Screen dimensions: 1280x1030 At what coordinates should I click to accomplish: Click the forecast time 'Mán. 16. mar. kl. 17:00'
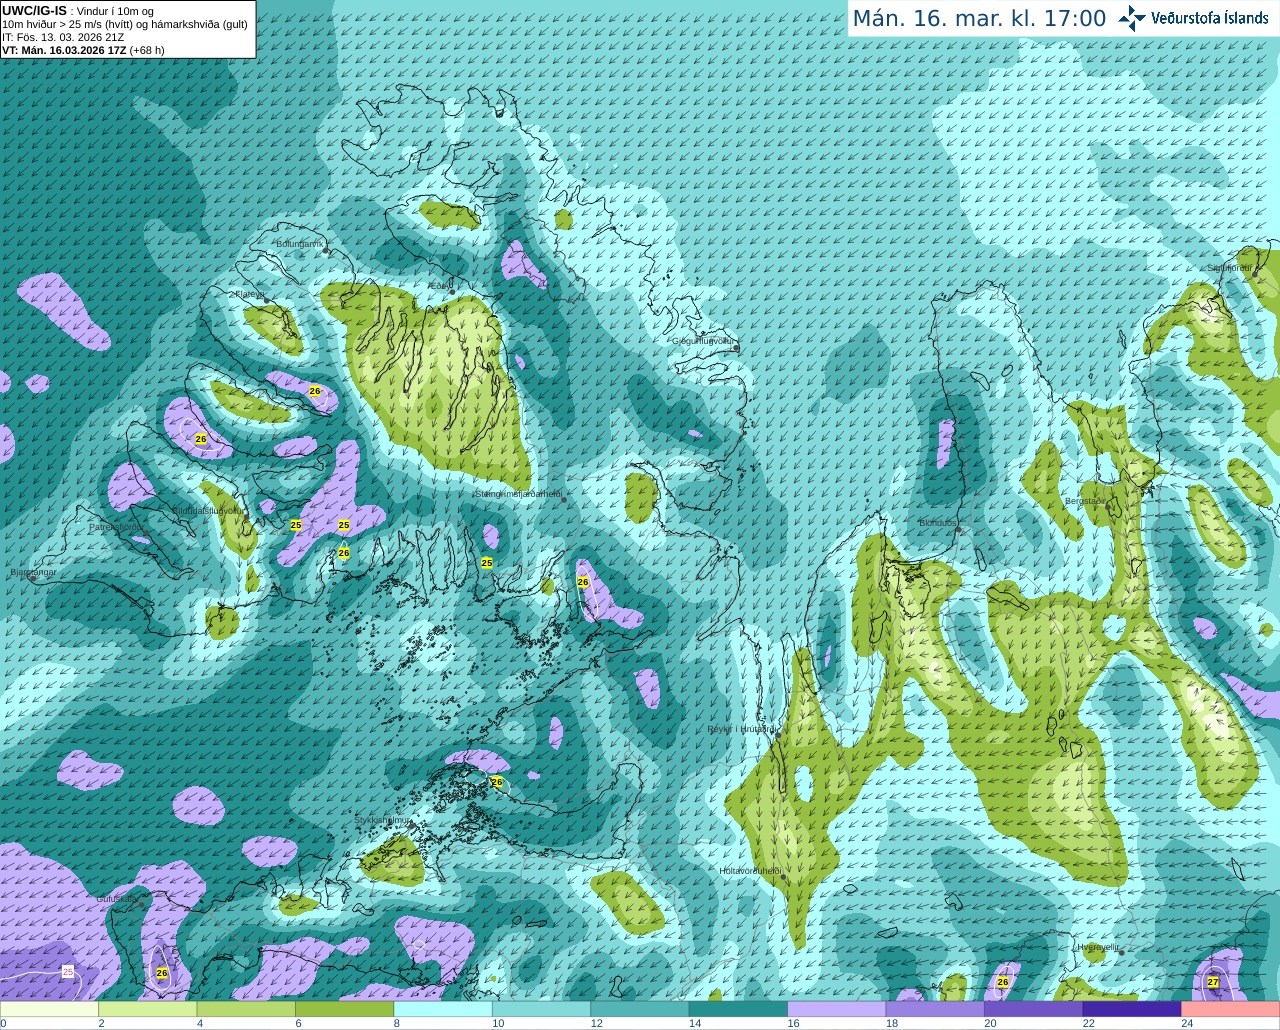pyautogui.click(x=979, y=18)
